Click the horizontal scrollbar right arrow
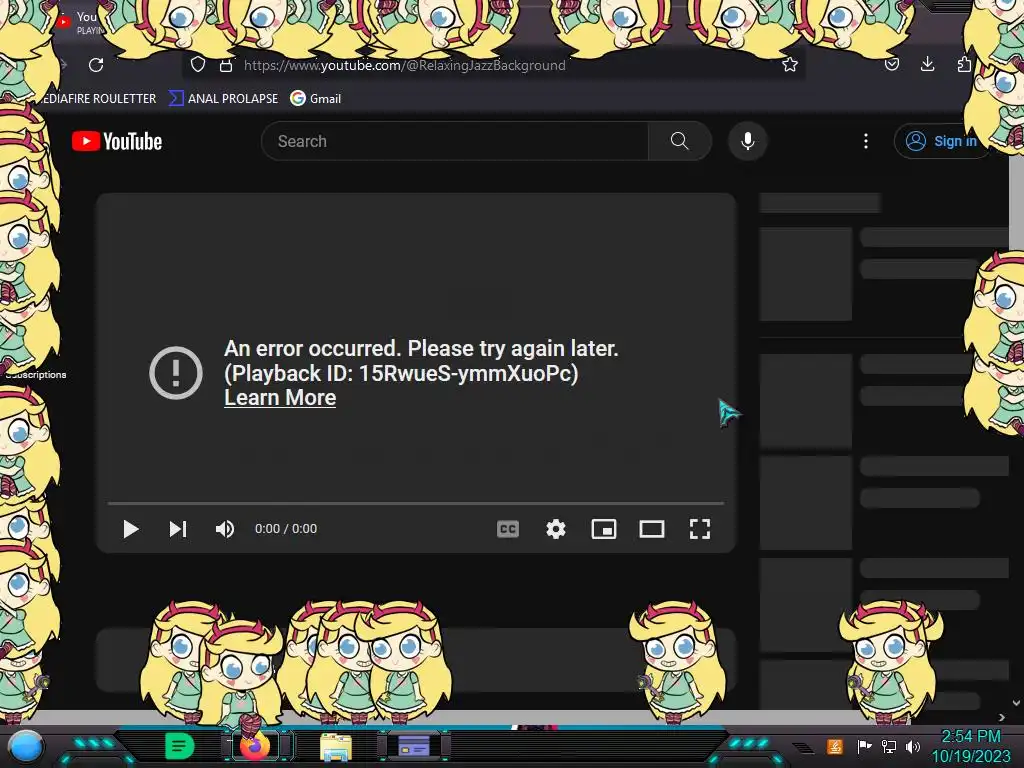The width and height of the screenshot is (1024, 768). (x=1002, y=717)
